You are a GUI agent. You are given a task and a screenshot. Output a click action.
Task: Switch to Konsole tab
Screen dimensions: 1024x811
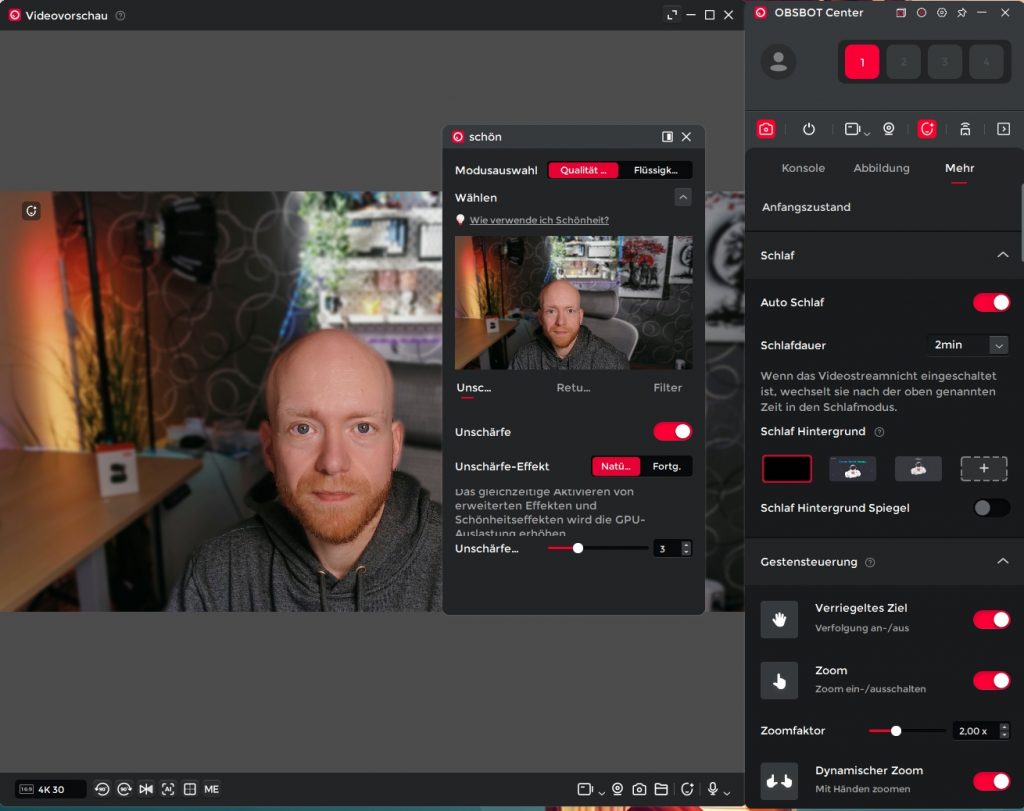[803, 168]
